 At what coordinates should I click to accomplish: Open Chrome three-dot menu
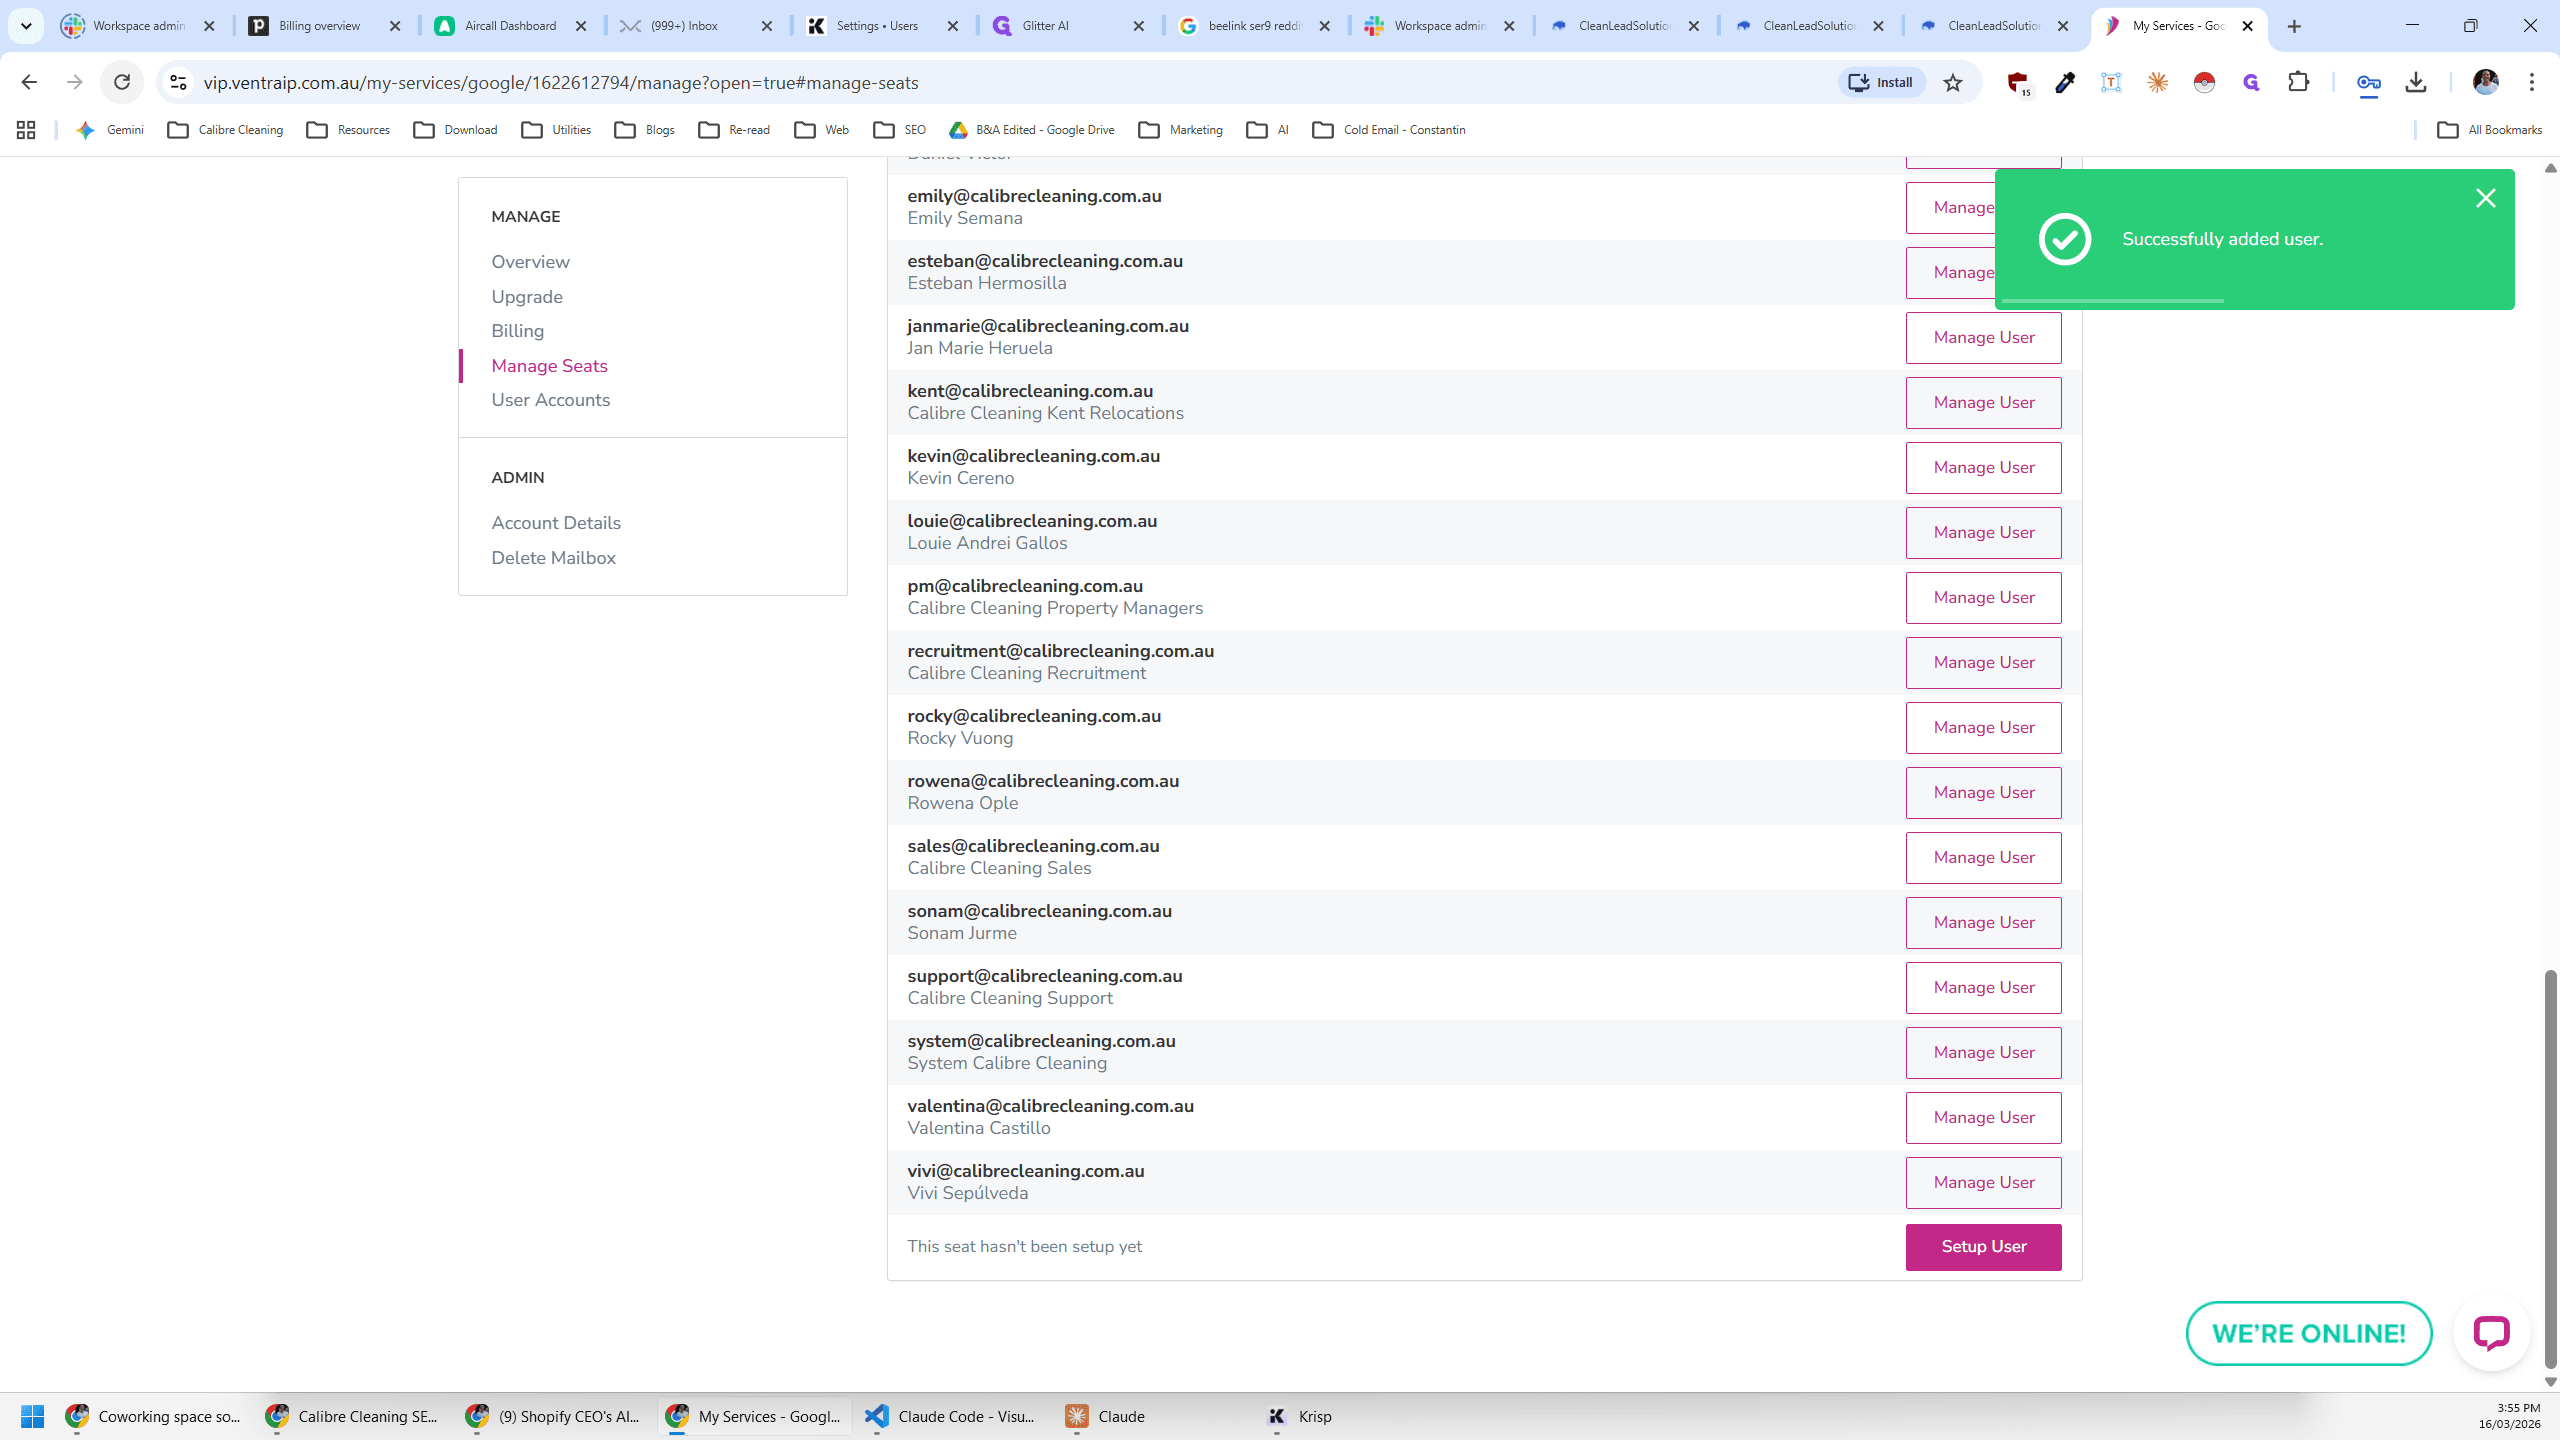click(2532, 82)
